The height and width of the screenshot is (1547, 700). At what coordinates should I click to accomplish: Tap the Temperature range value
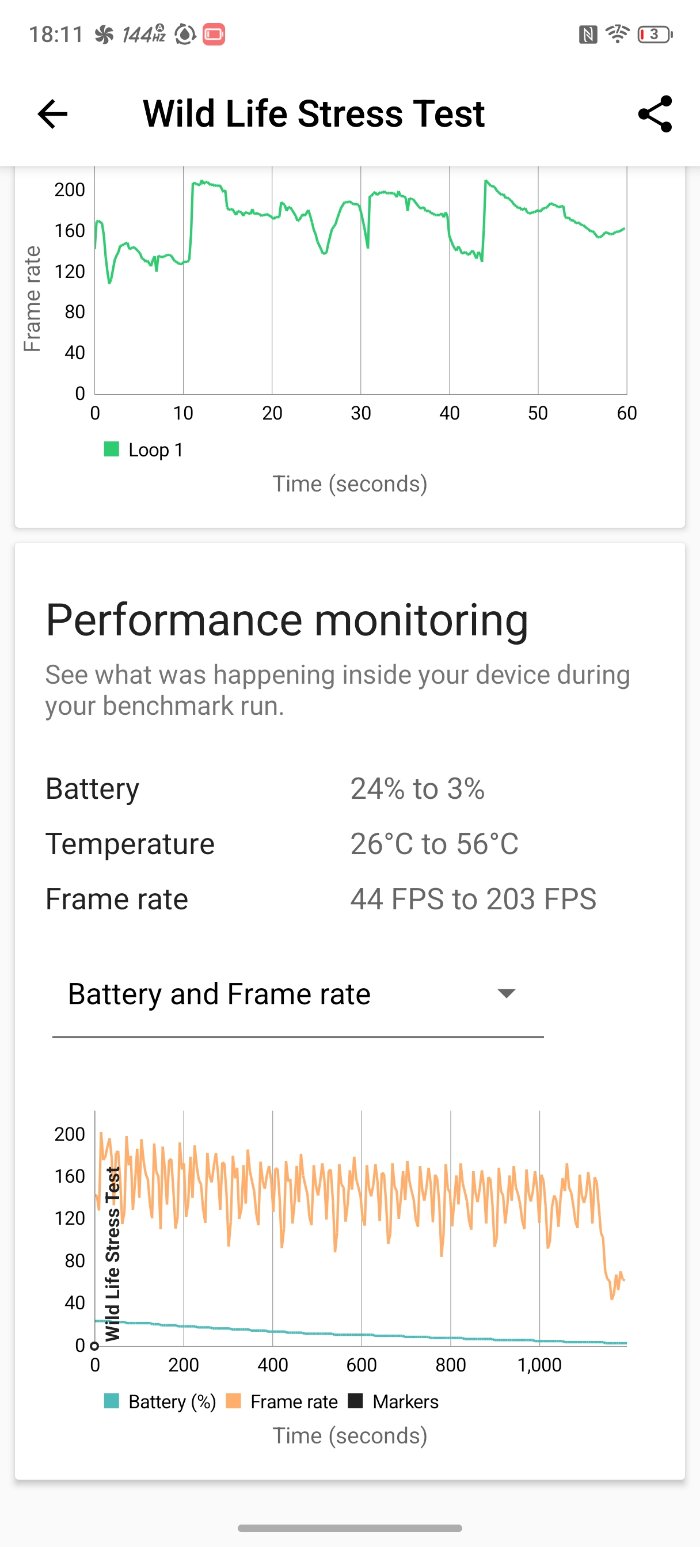(434, 844)
